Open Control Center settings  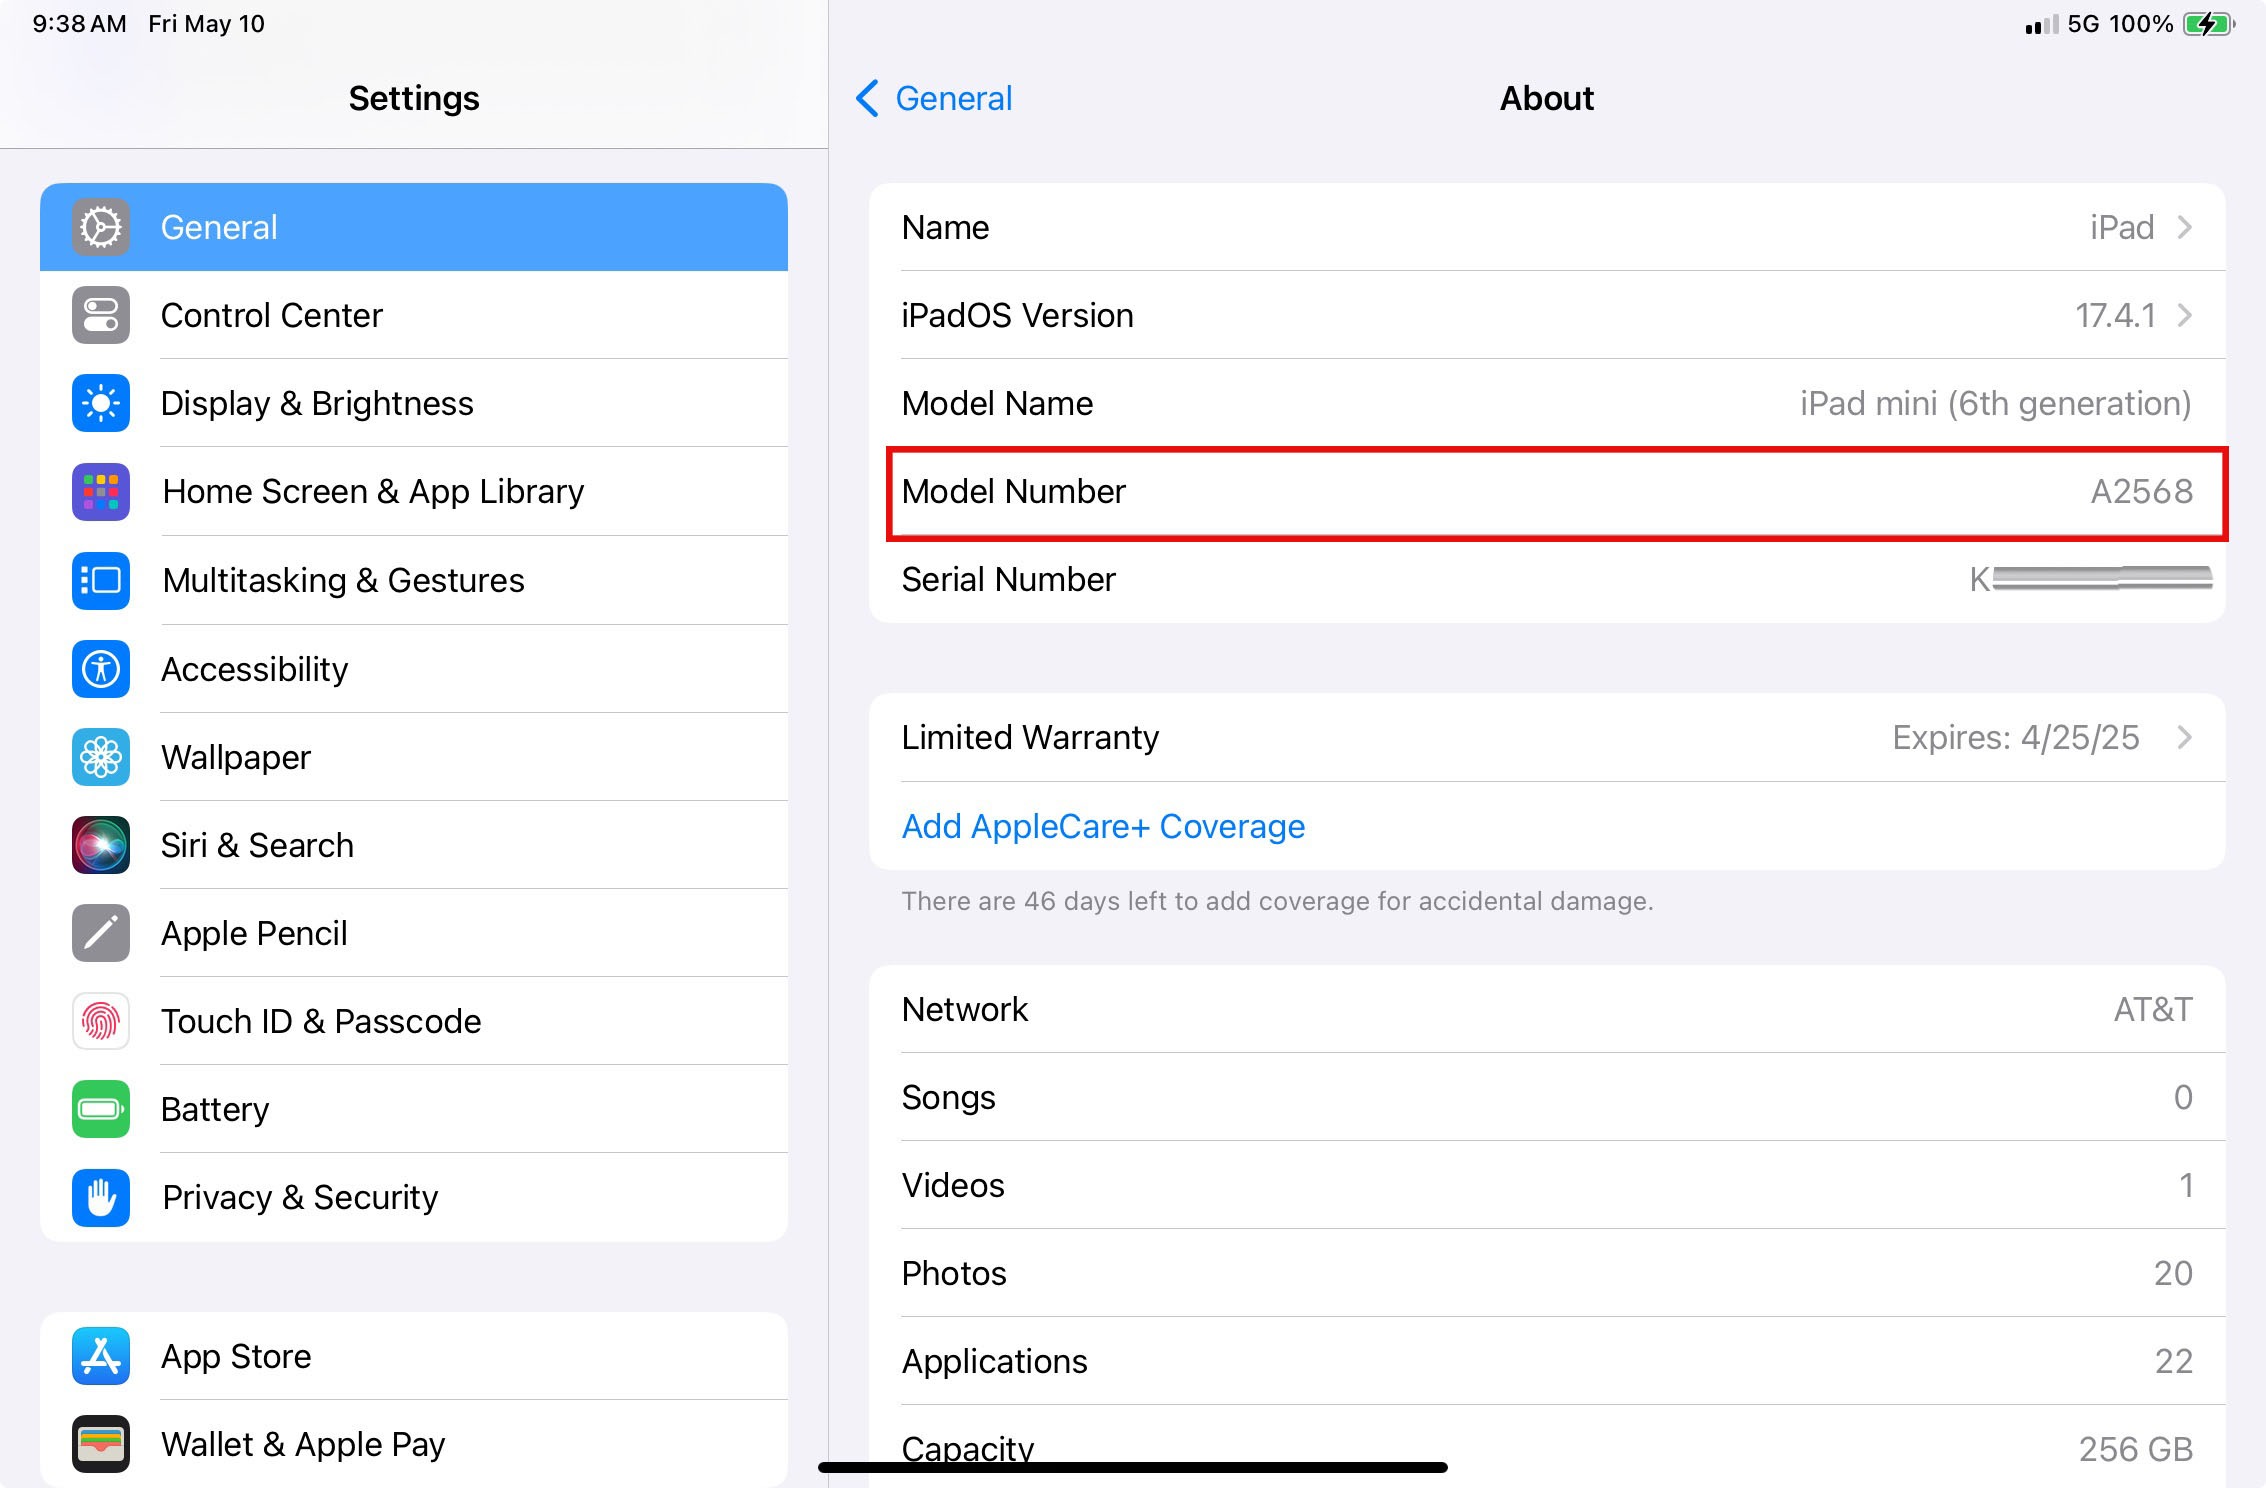414,315
